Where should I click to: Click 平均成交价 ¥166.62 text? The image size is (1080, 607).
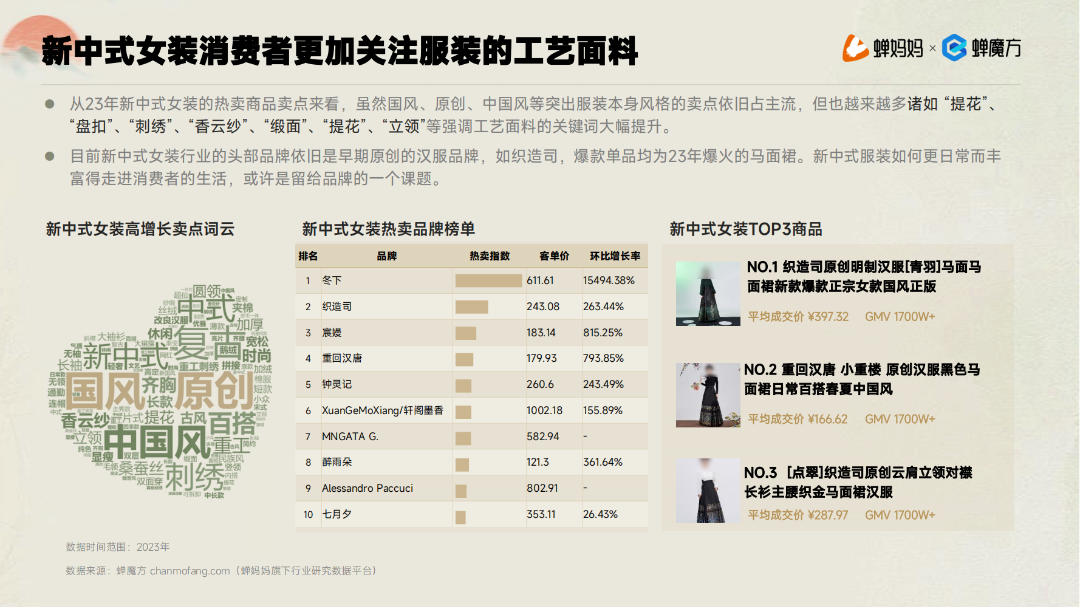(798, 419)
